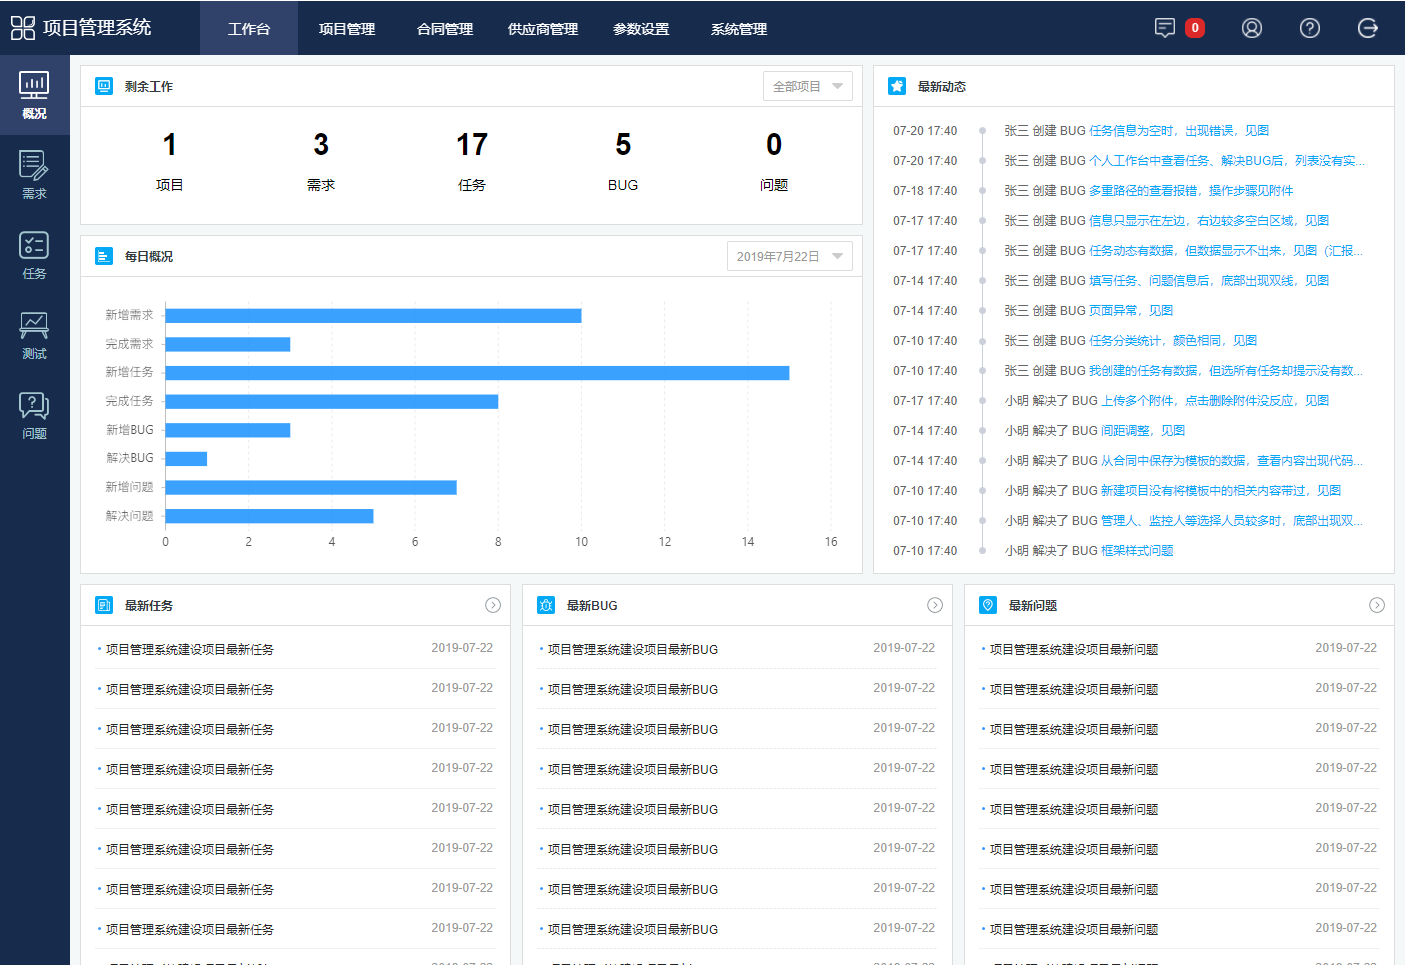
Task: Open more of 最新任务 via arrow icon
Action: pos(493,605)
